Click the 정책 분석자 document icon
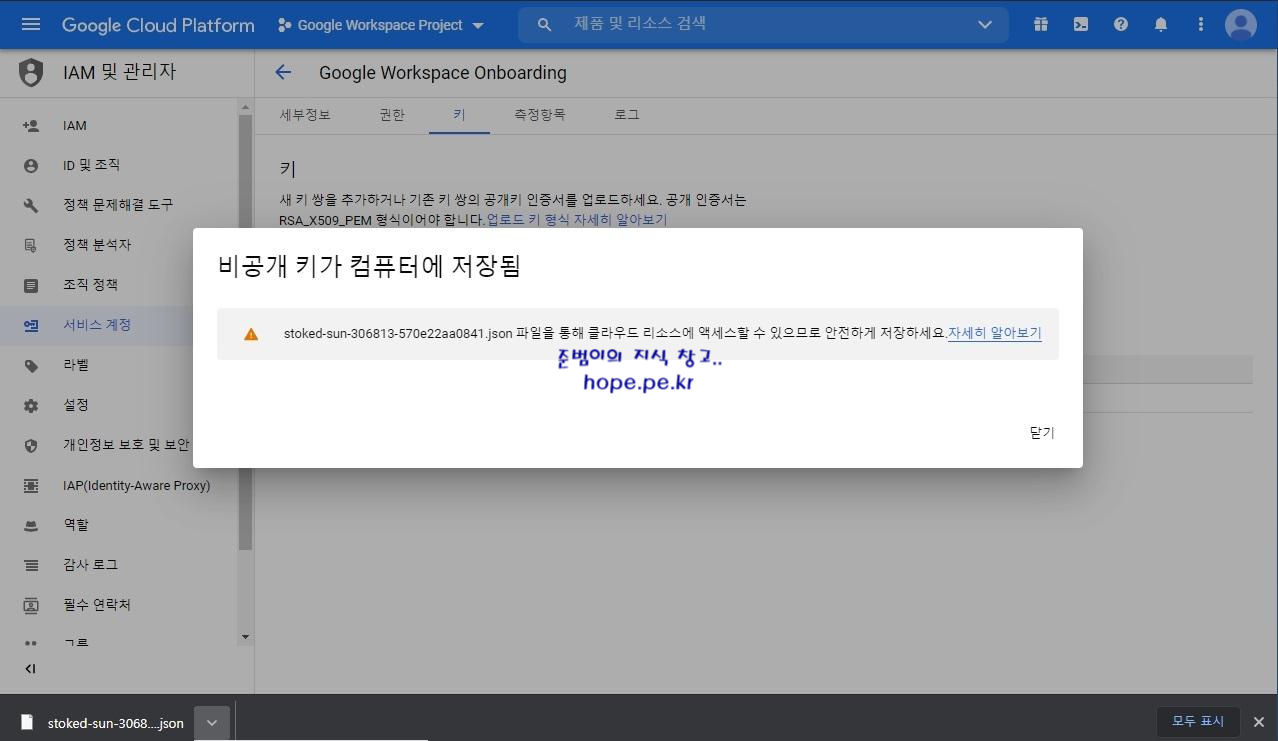The height and width of the screenshot is (741, 1278). coord(31,245)
